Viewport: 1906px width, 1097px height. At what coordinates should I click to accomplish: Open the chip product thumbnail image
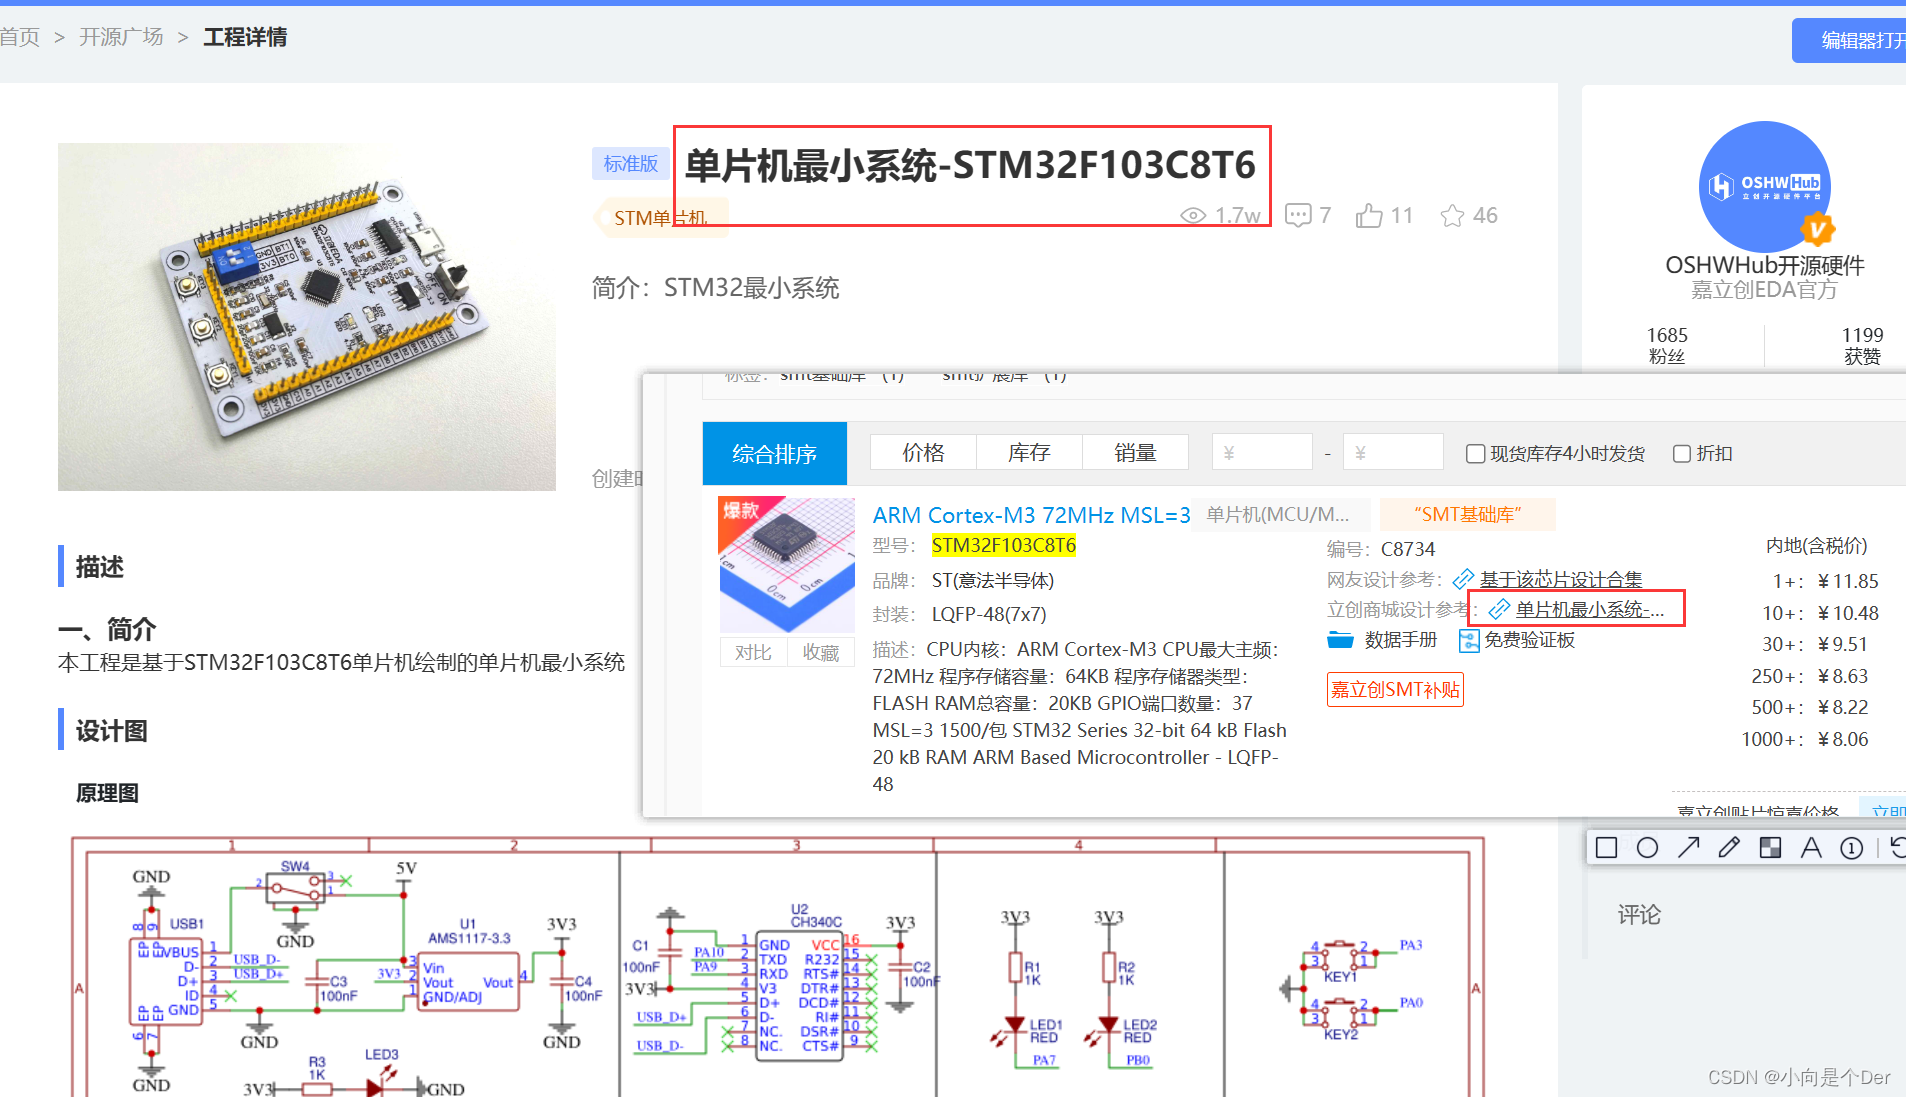[787, 565]
